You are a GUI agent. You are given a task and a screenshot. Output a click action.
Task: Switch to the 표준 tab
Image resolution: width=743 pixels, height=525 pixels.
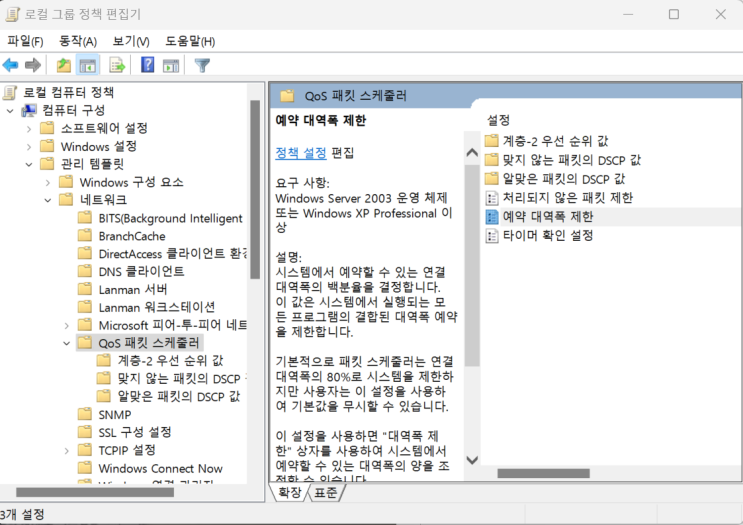tap(326, 492)
